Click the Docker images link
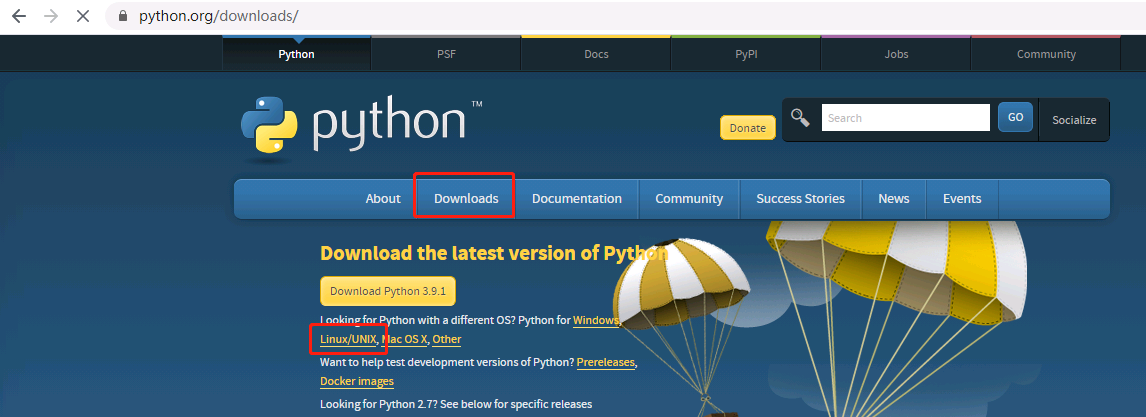 click(x=357, y=381)
